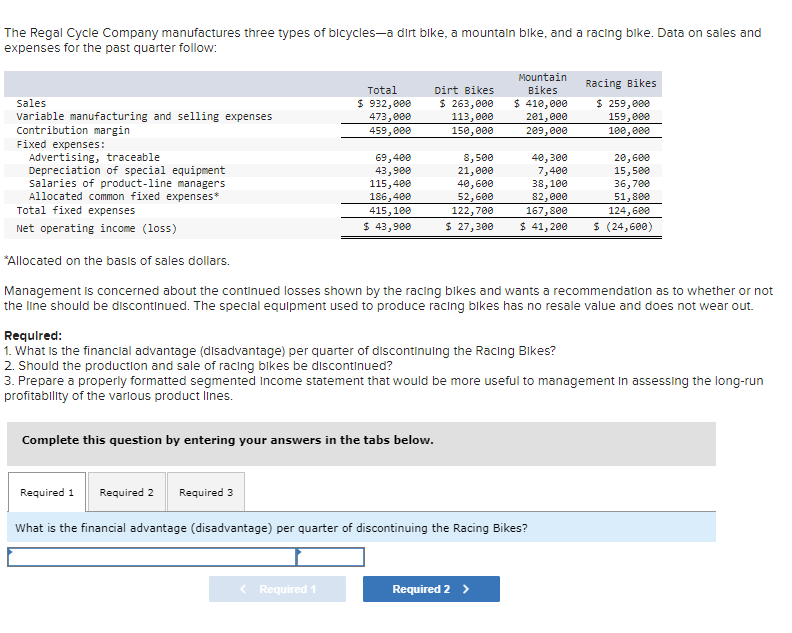
Task: Select Dirt Bikes net income $ 27,300
Action: coord(469,227)
